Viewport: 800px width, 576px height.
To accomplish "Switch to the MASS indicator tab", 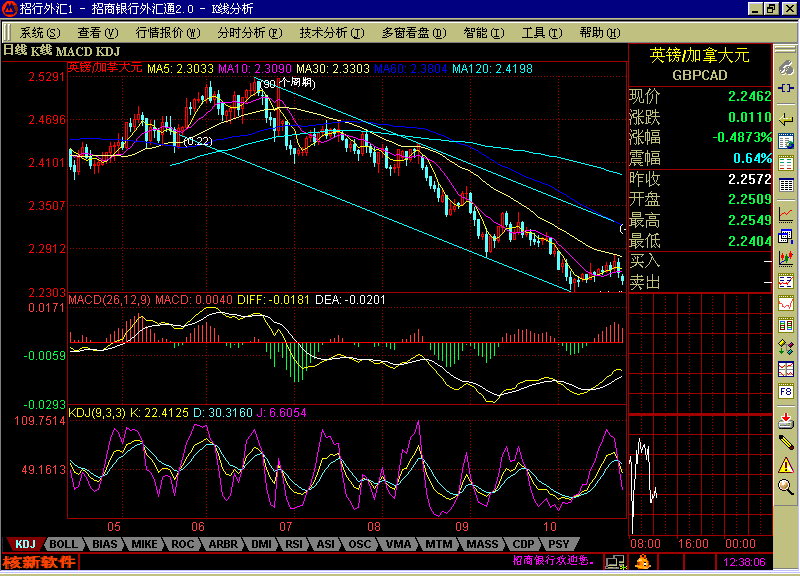I will point(482,544).
